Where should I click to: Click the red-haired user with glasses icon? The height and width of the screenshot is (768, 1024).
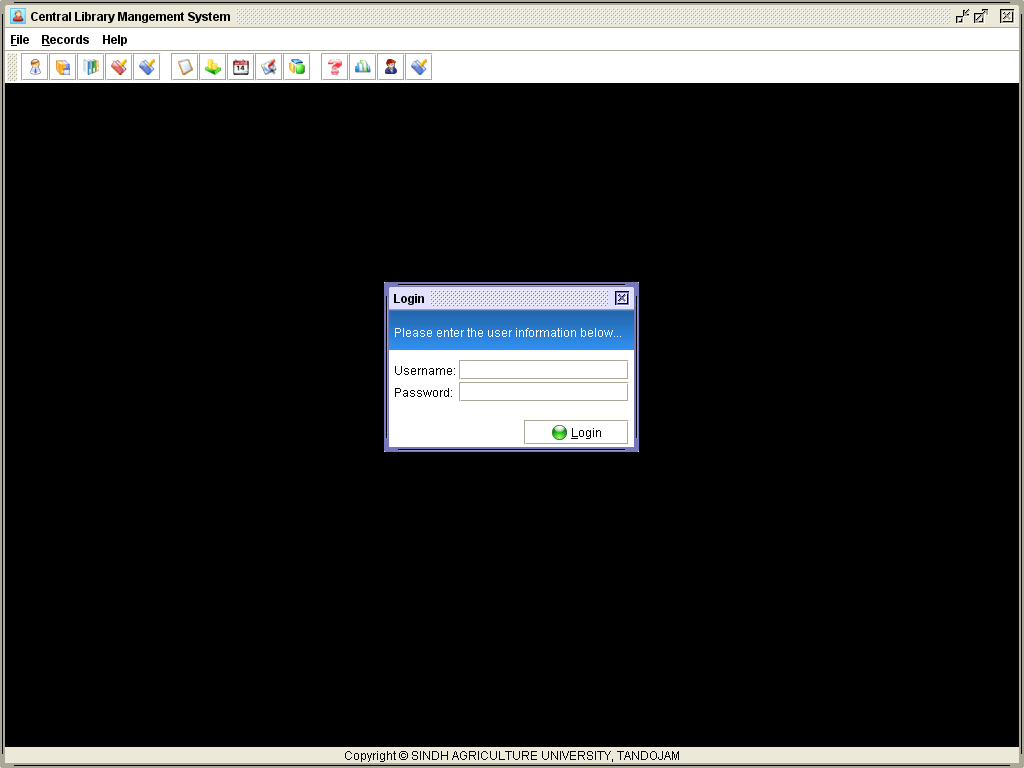coord(391,67)
